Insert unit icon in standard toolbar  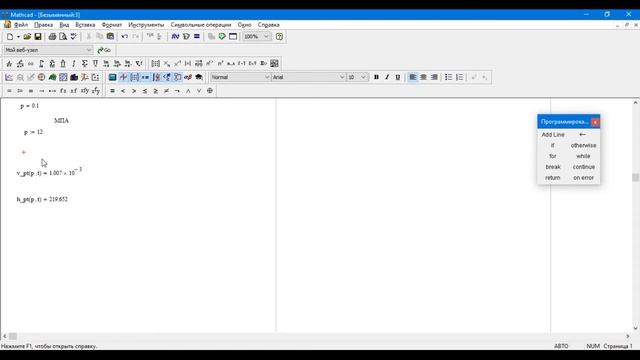click(x=186, y=37)
